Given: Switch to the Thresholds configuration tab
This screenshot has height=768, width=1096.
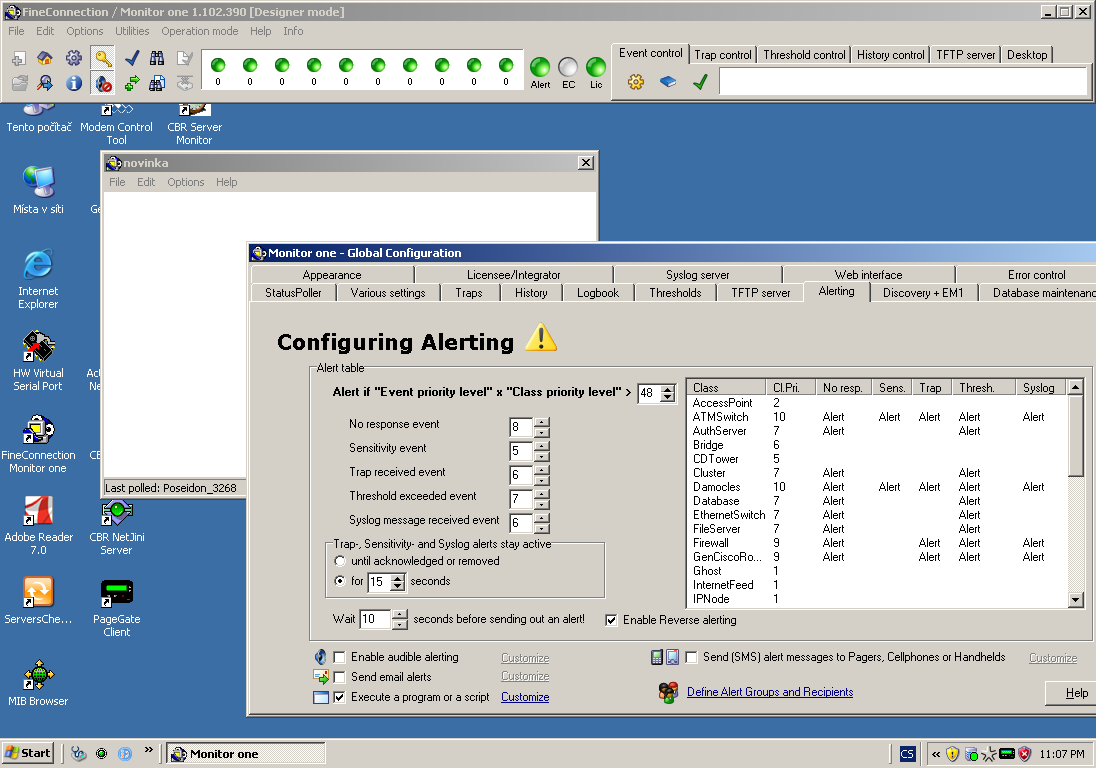Looking at the screenshot, I should tap(675, 293).
